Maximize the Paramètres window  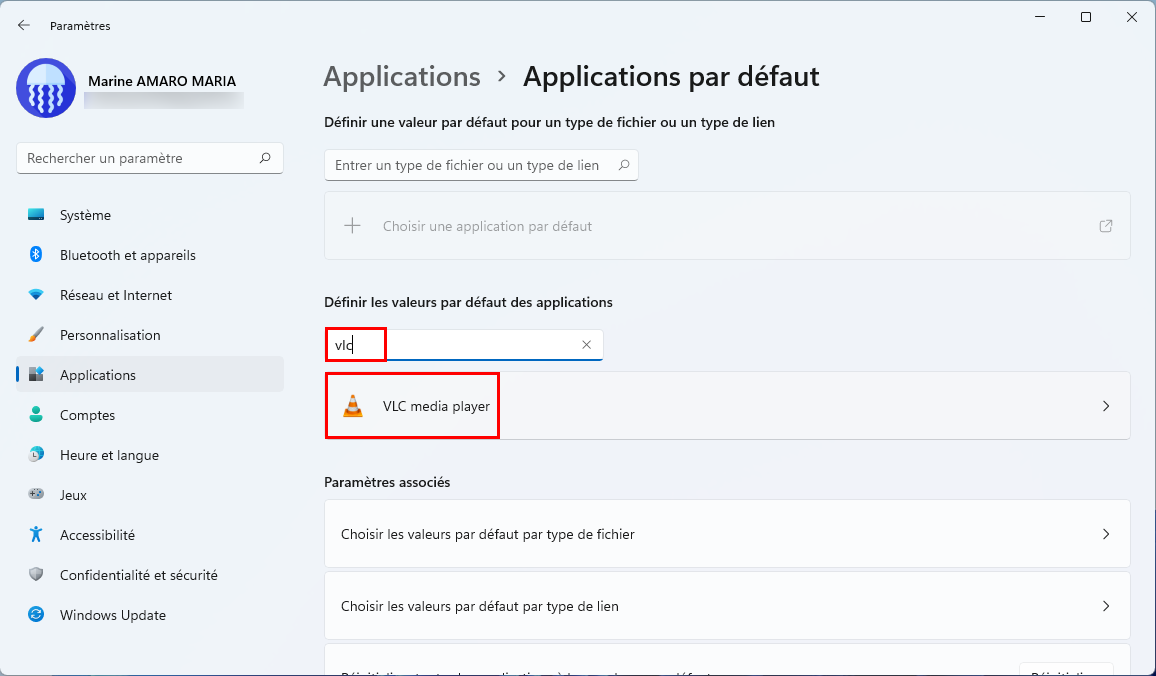pyautogui.click(x=1086, y=17)
